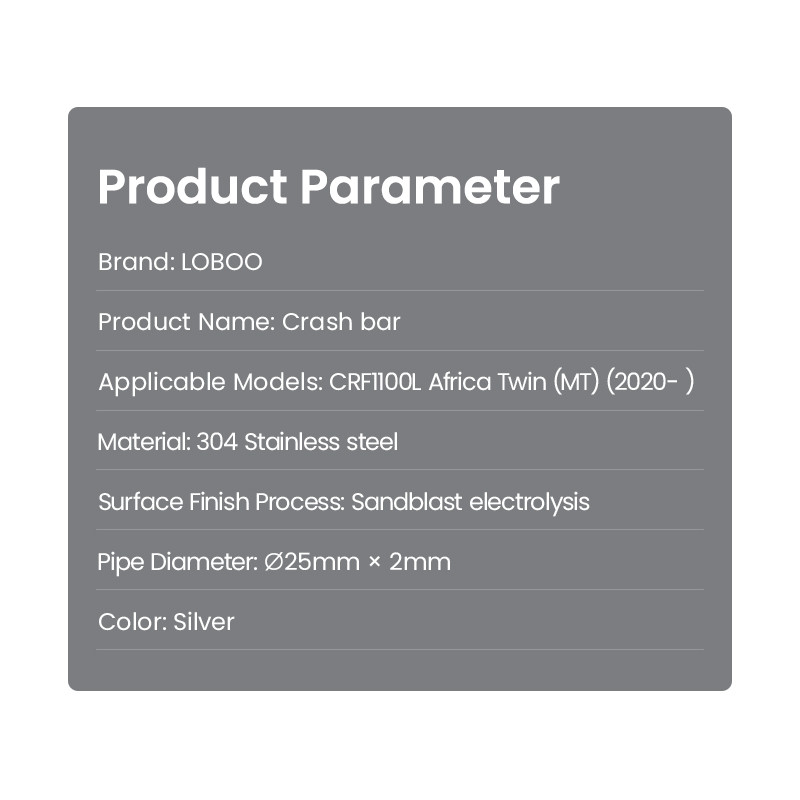
Task: Click the "Product Name:" label
Action: [x=186, y=322]
